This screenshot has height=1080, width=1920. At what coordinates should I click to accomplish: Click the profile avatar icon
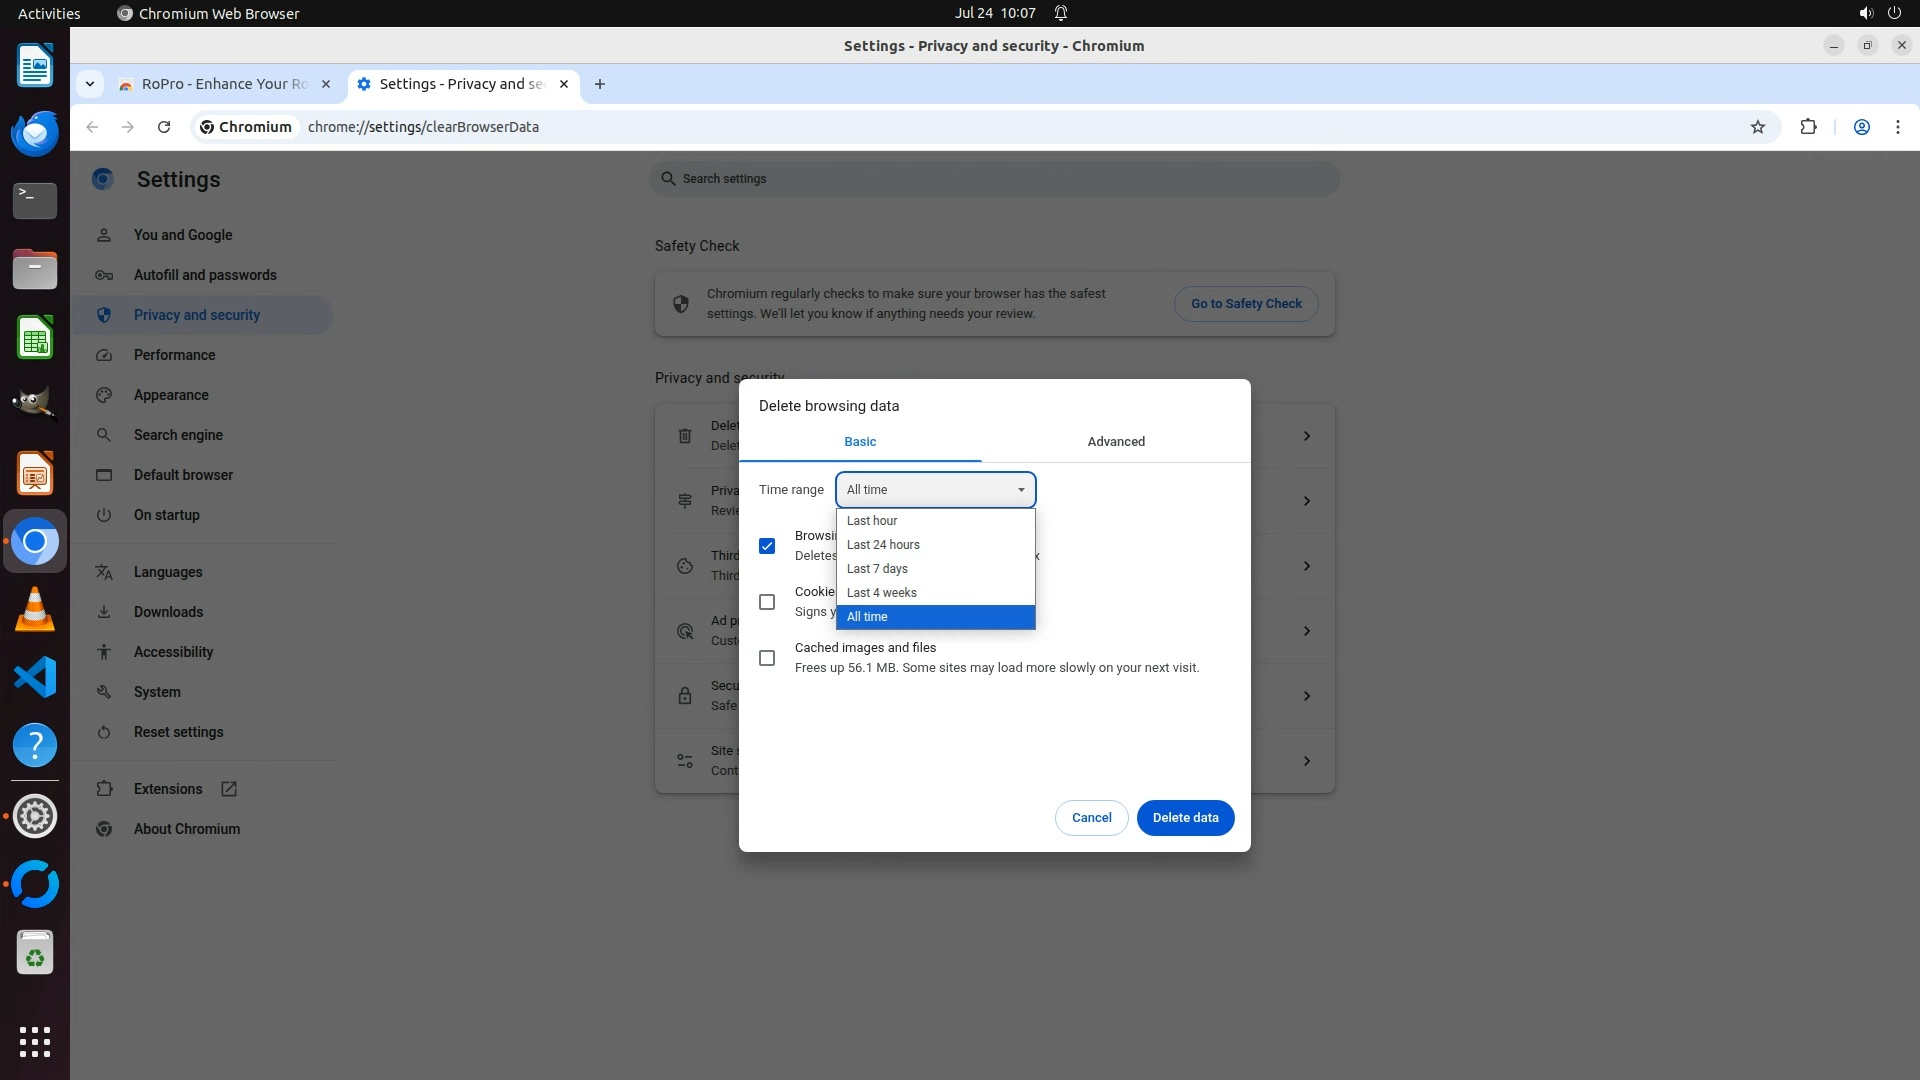coord(1861,127)
